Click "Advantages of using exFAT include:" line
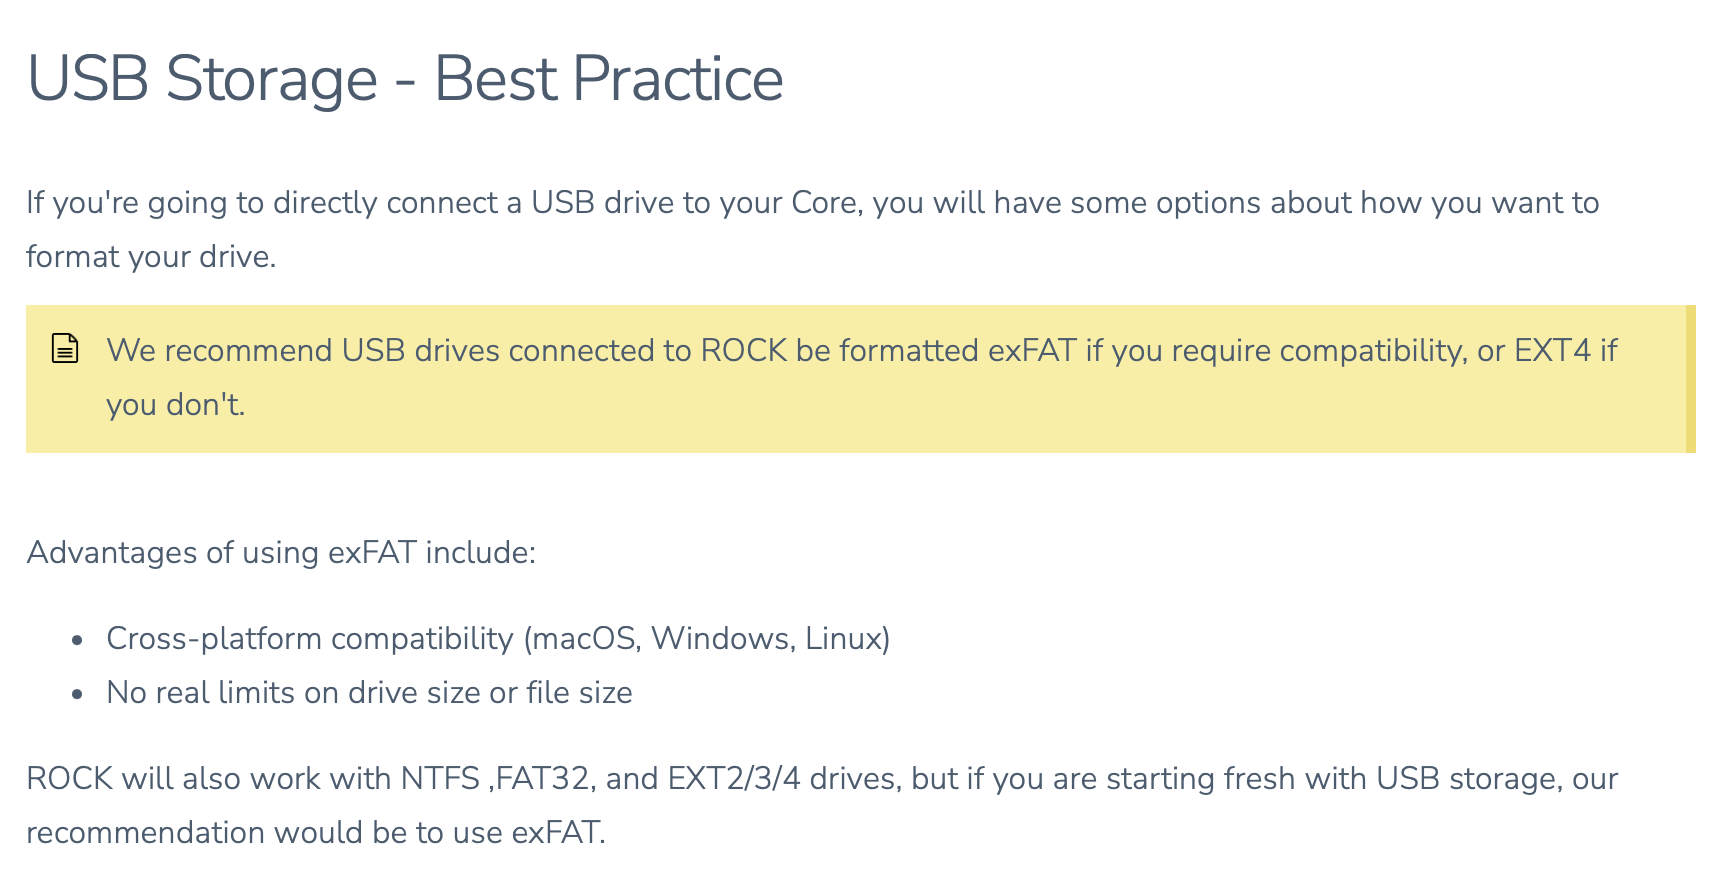Screen dimensions: 1714x880 click(281, 553)
